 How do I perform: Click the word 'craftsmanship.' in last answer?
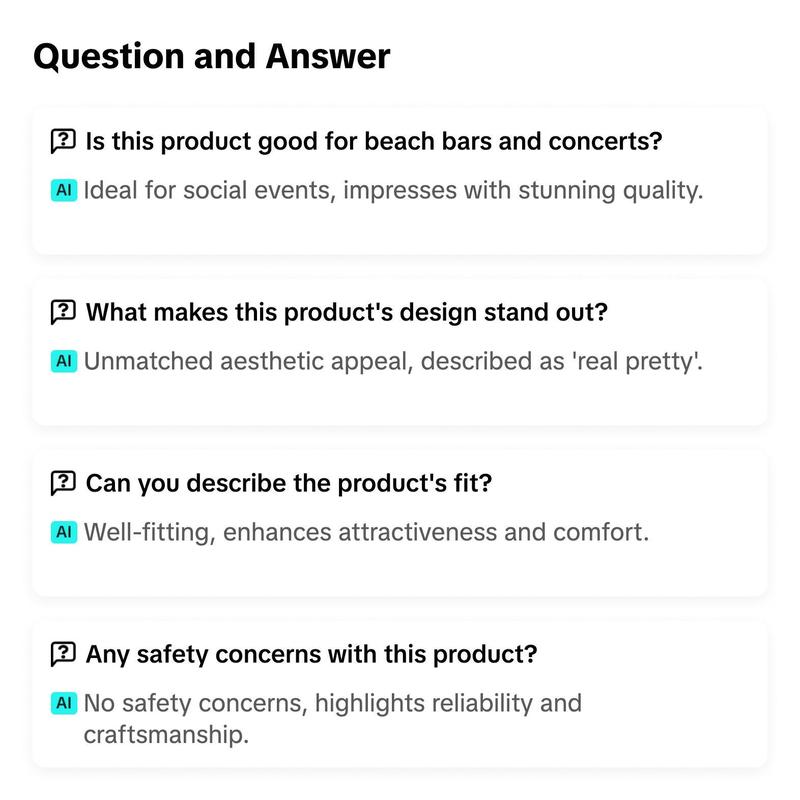[x=166, y=735]
